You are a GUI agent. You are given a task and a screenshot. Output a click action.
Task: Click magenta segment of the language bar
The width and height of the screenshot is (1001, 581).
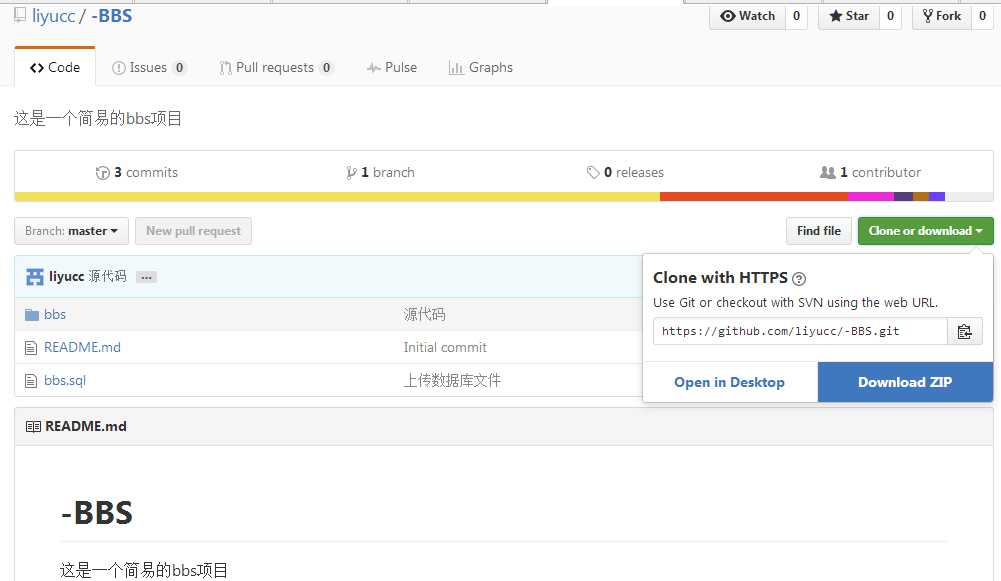pos(871,197)
